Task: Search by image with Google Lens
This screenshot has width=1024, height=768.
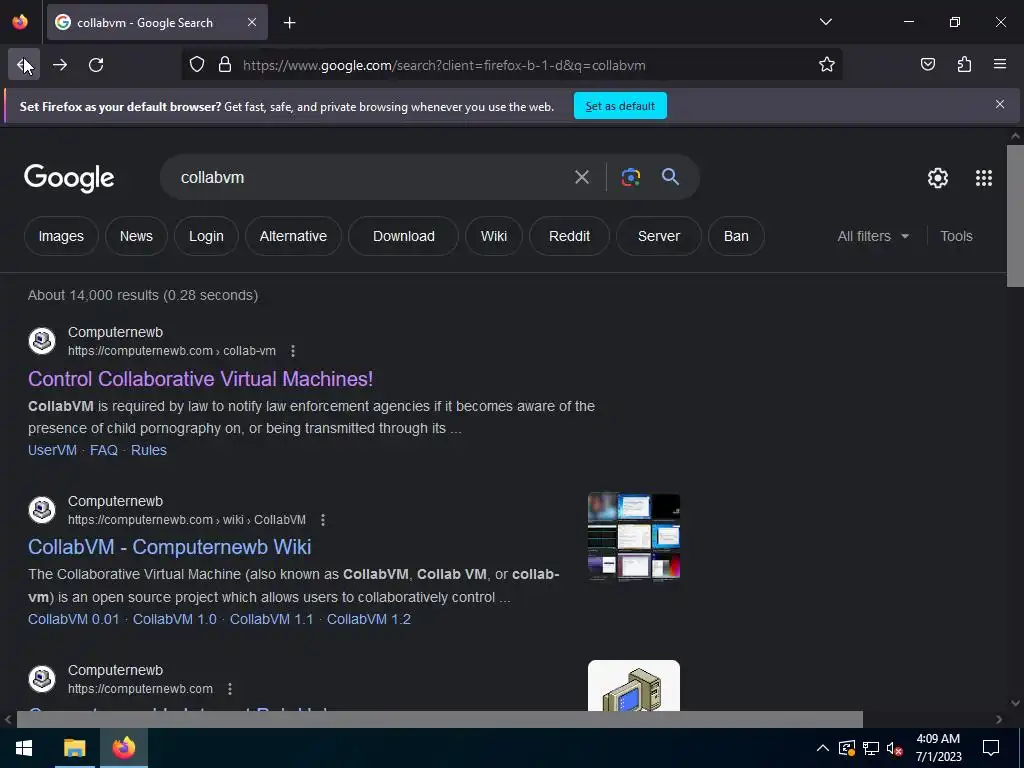Action: pyautogui.click(x=630, y=177)
